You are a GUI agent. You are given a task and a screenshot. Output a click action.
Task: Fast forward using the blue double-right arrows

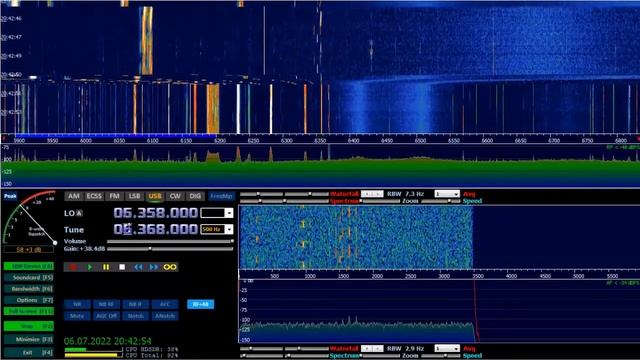pyautogui.click(x=154, y=267)
